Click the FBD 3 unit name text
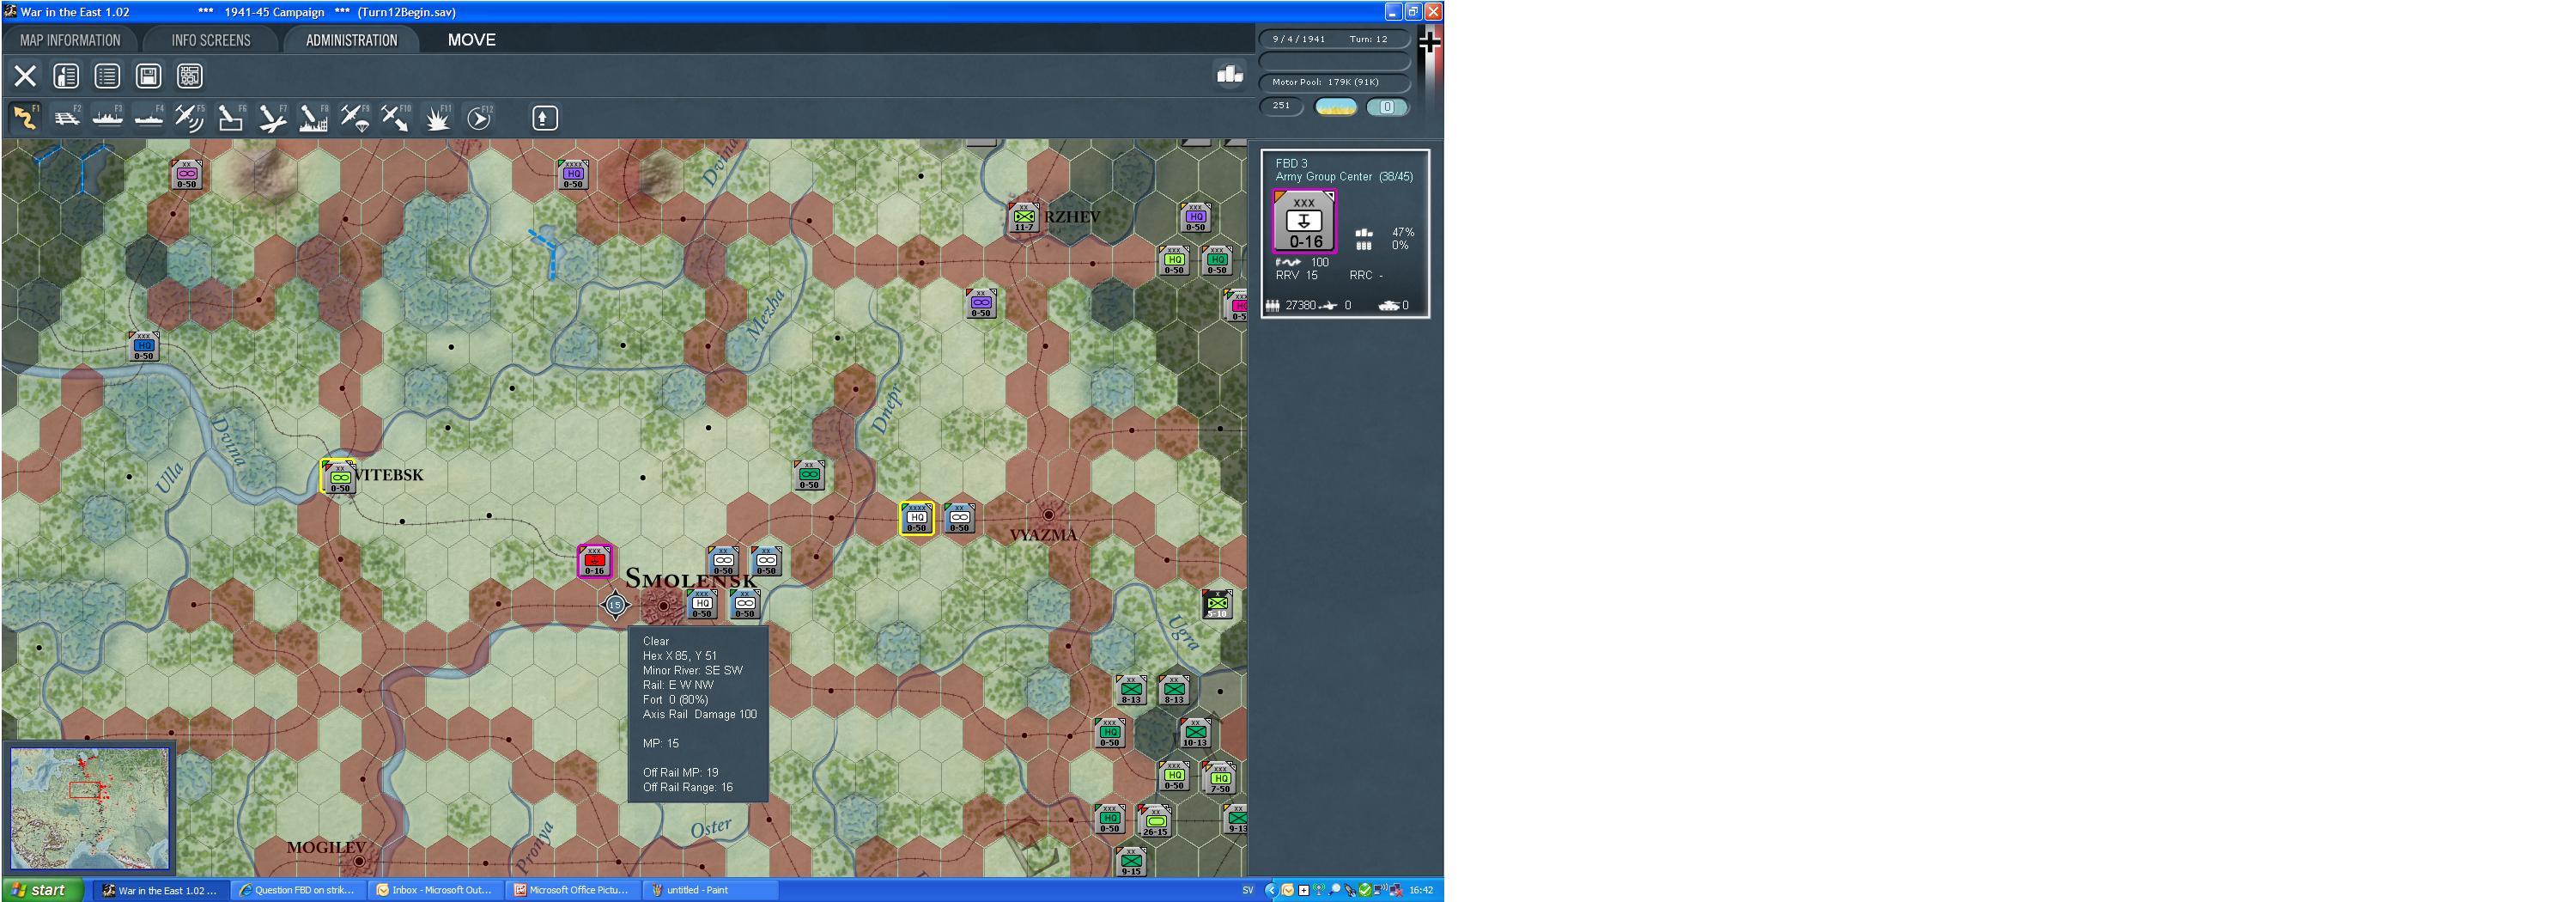The height and width of the screenshot is (902, 2576). 1291,163
